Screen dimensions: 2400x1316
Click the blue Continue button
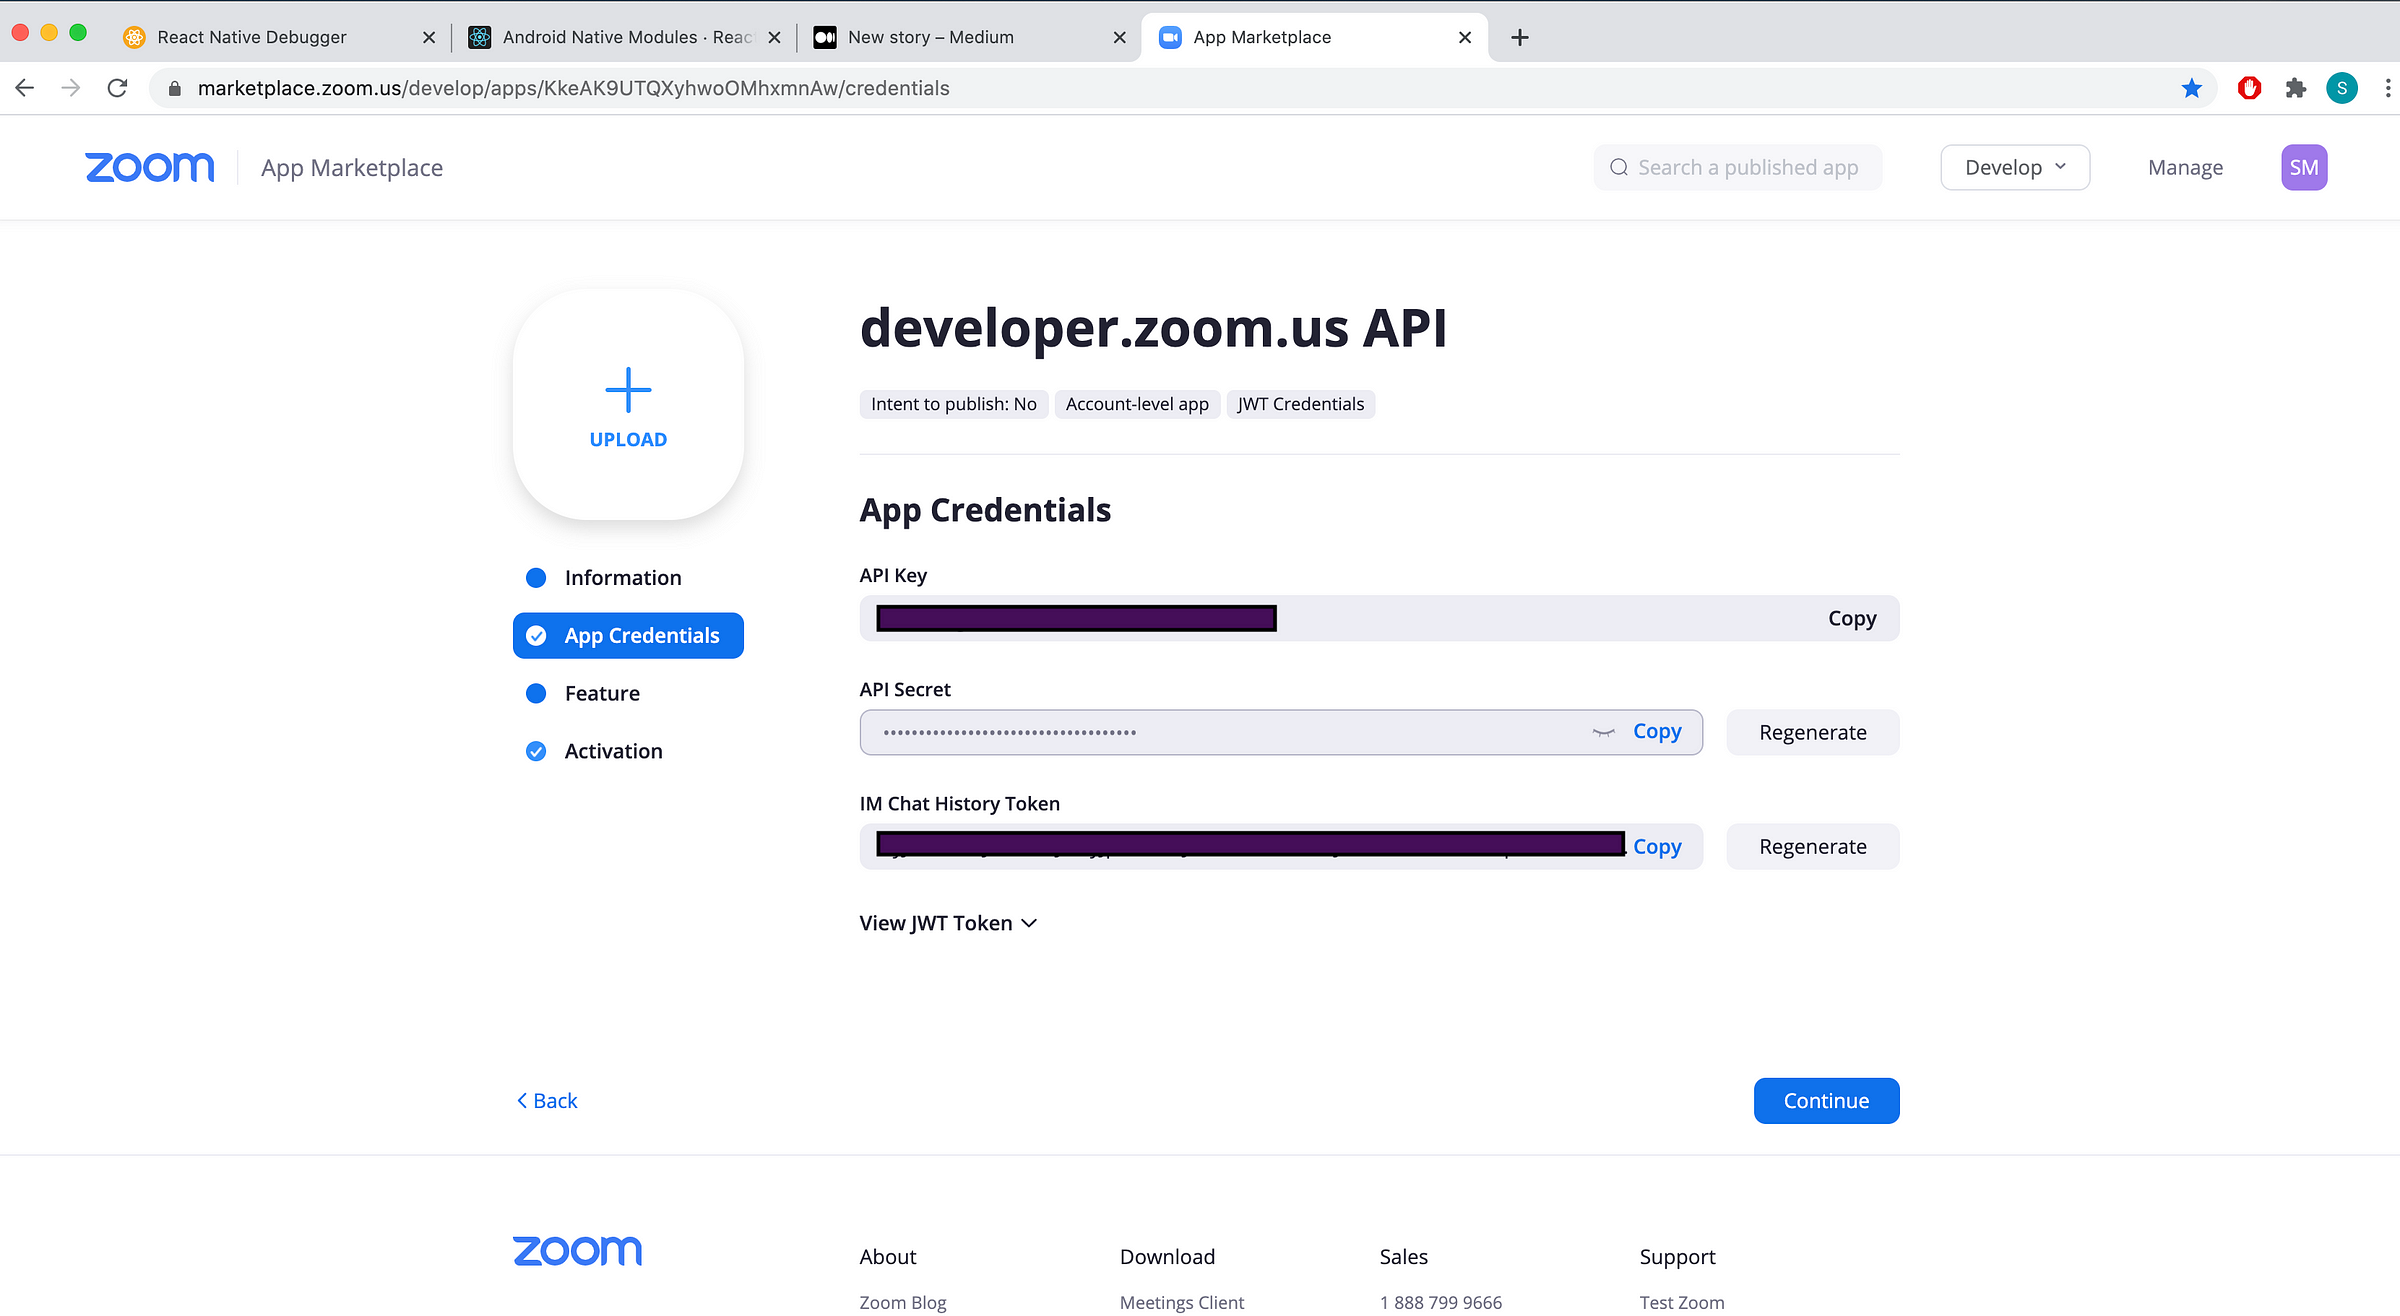[x=1825, y=1100]
